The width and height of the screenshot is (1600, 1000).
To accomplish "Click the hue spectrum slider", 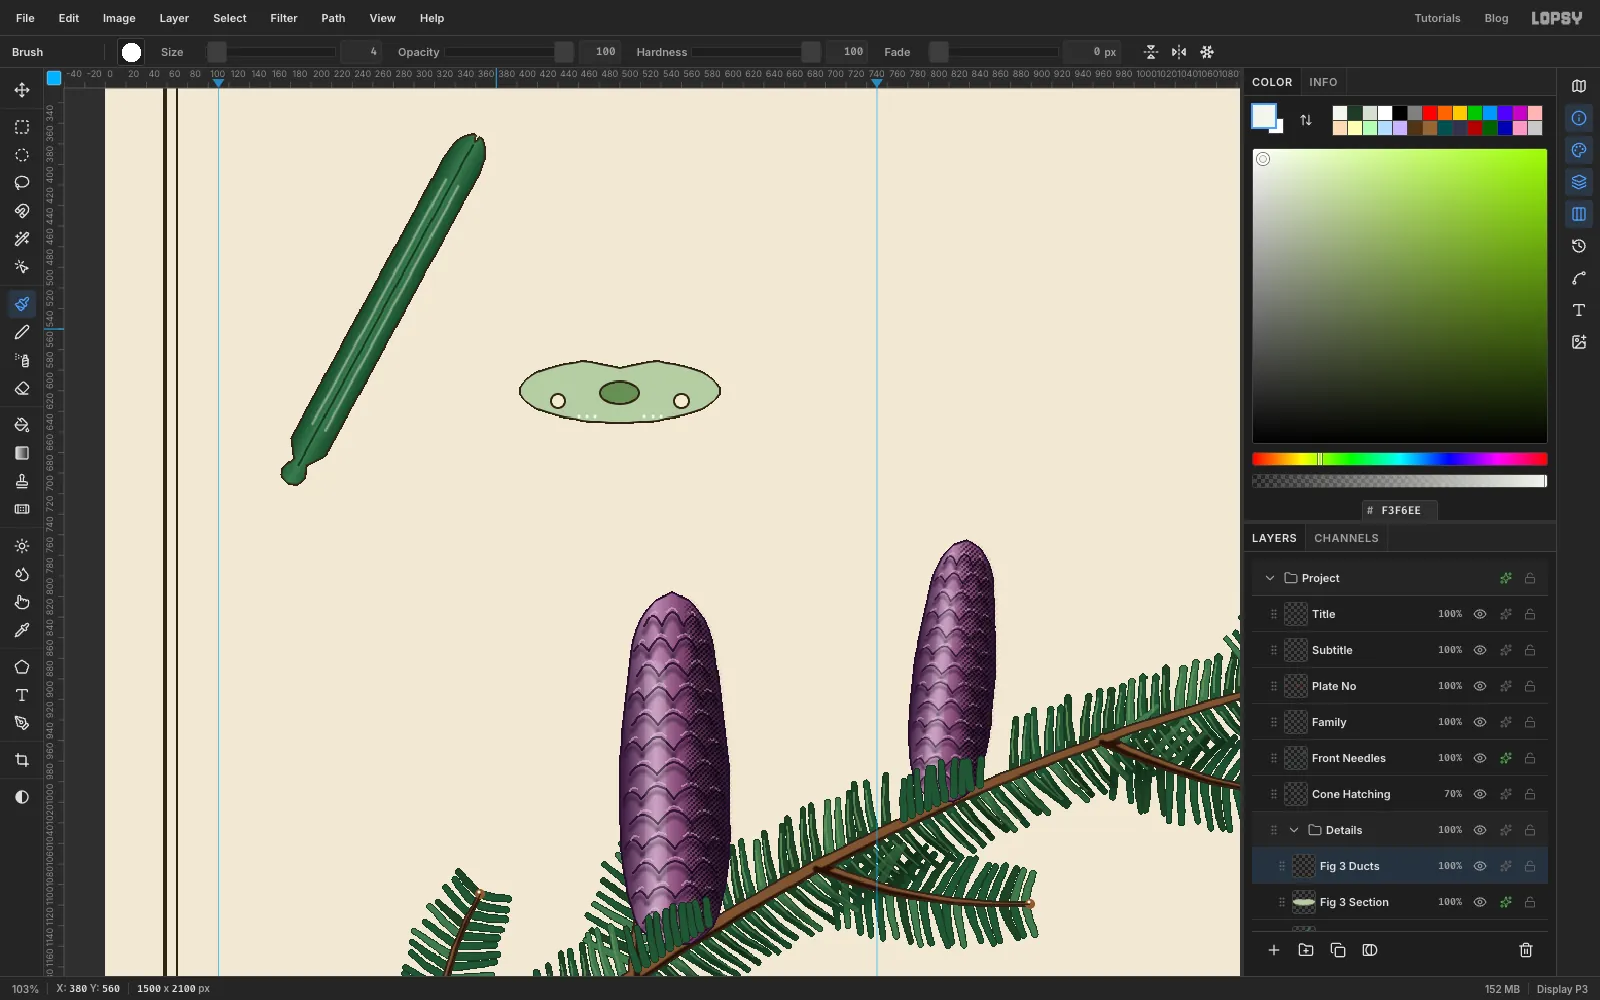I will click(1400, 459).
